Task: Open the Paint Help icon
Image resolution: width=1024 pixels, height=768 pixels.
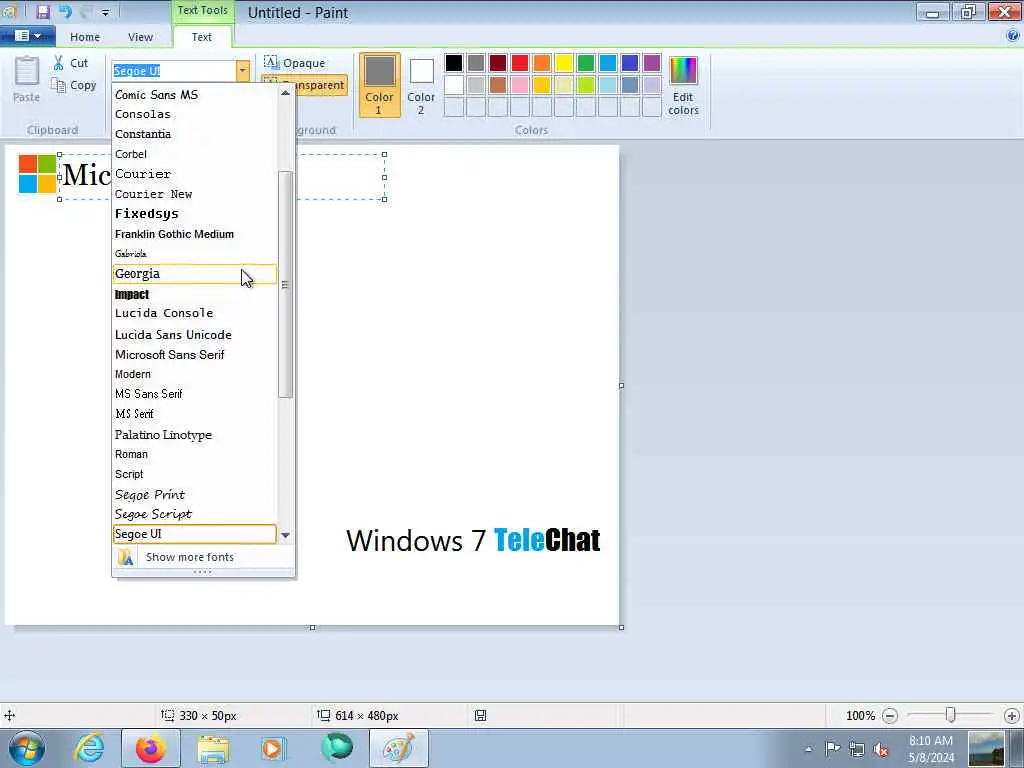Action: point(1013,36)
